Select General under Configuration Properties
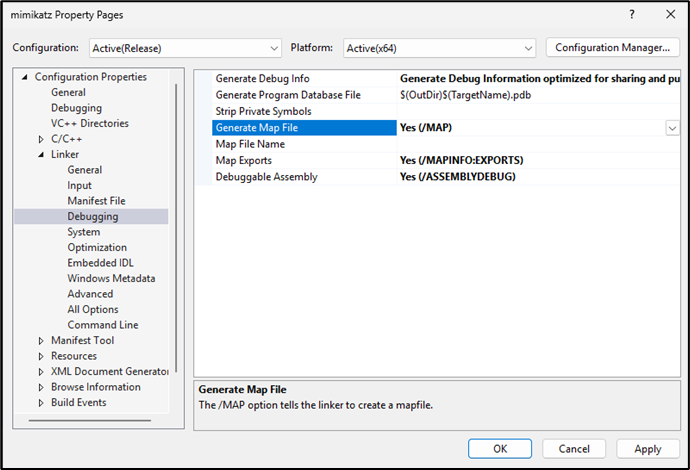 [x=68, y=92]
